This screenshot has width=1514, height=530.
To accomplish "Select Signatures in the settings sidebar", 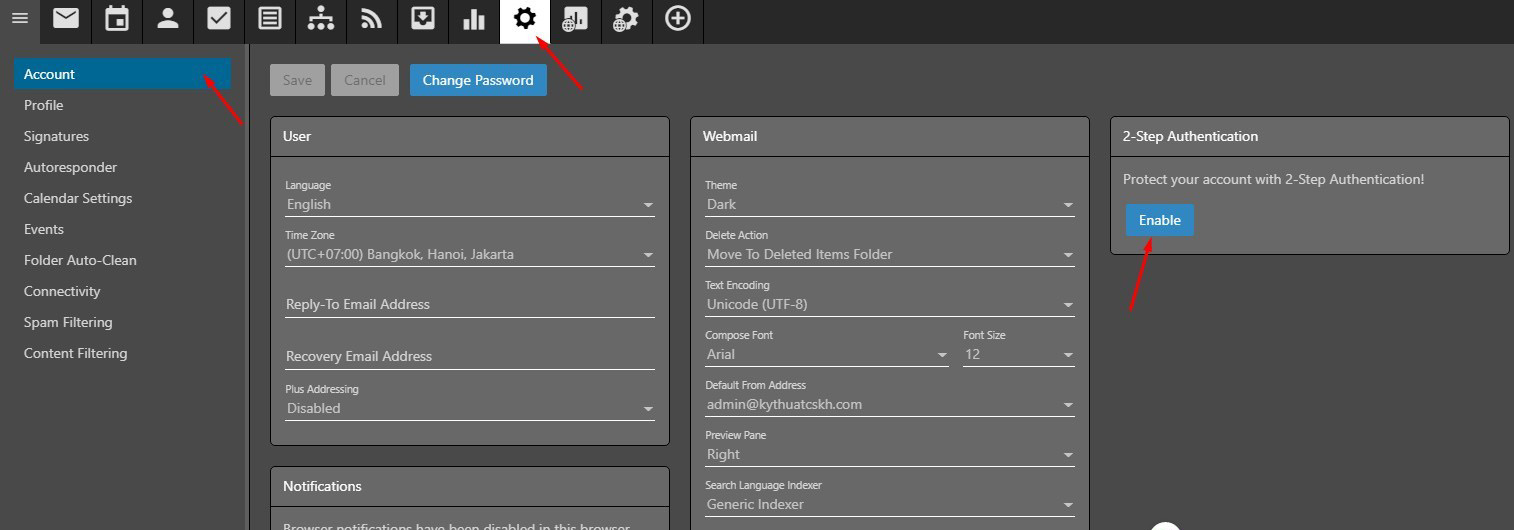I will (x=56, y=136).
